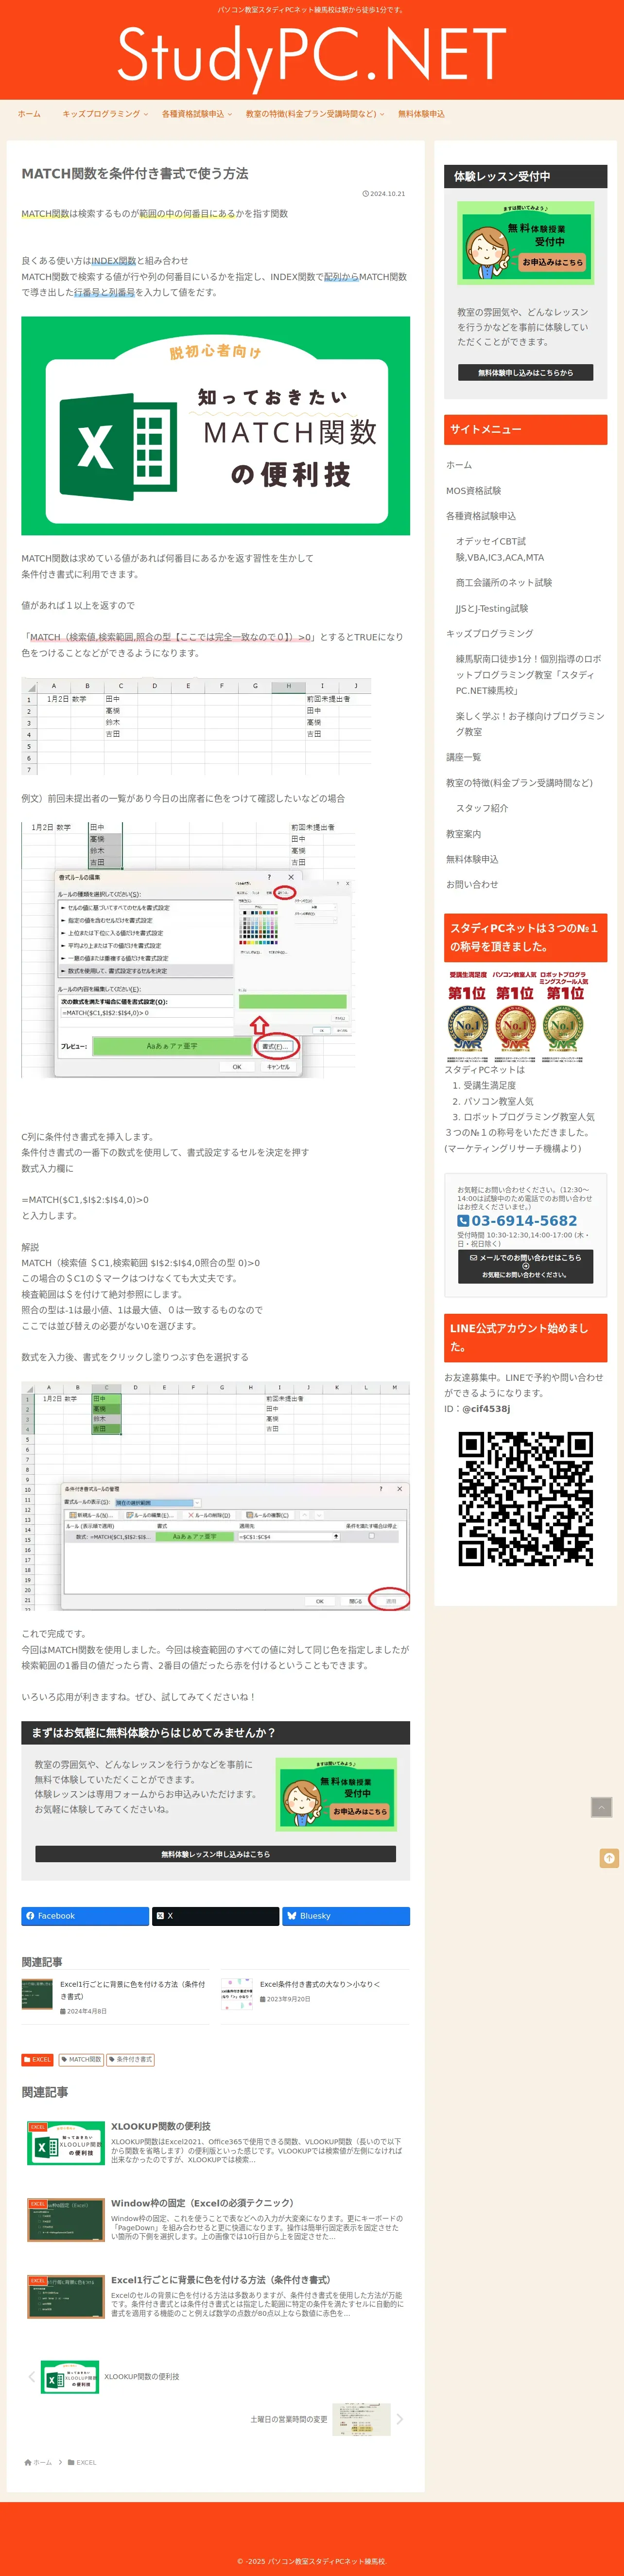Click the Bluesky butterfly icon in the share button
The height and width of the screenshot is (2576, 624).
pyautogui.click(x=291, y=1916)
